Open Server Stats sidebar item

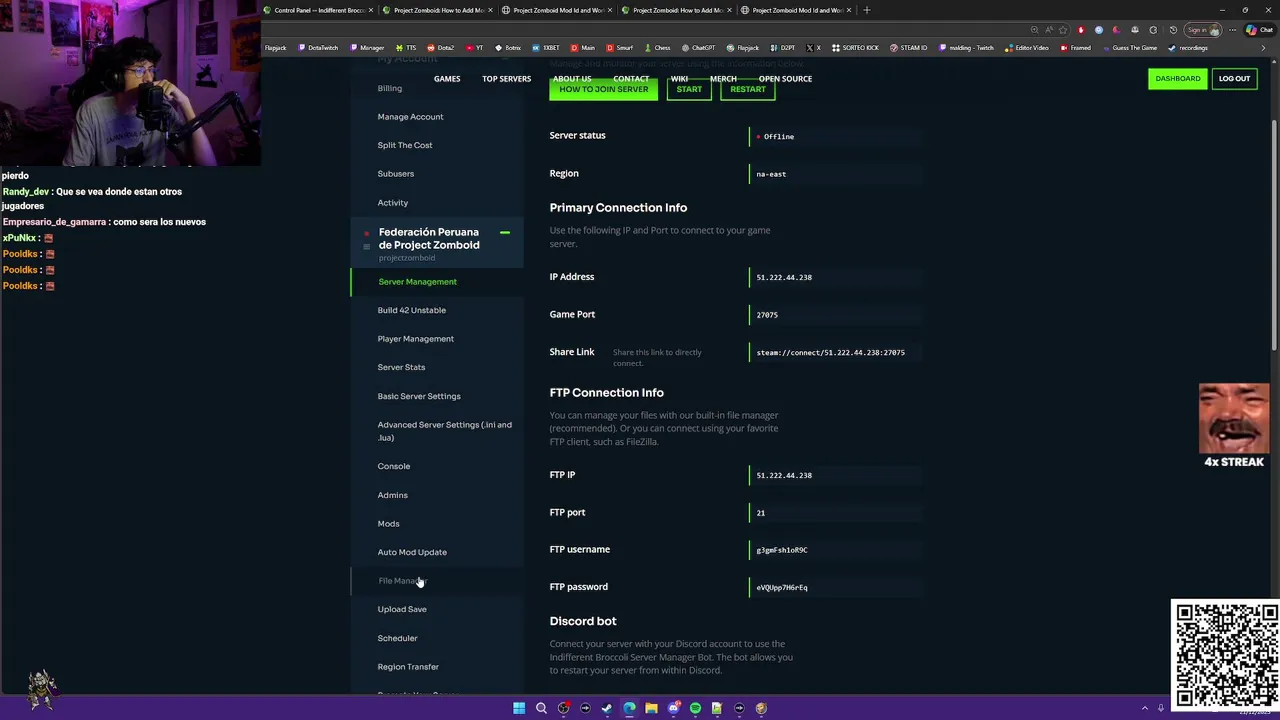coord(401,367)
